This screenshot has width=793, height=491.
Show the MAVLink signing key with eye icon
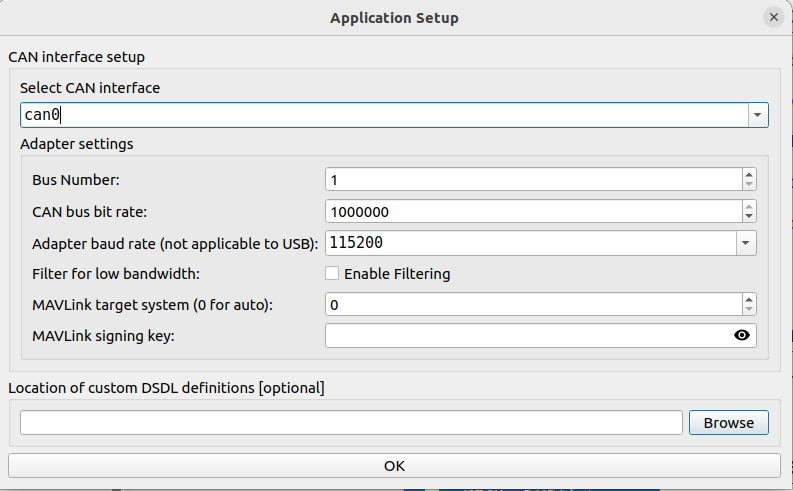[741, 336]
